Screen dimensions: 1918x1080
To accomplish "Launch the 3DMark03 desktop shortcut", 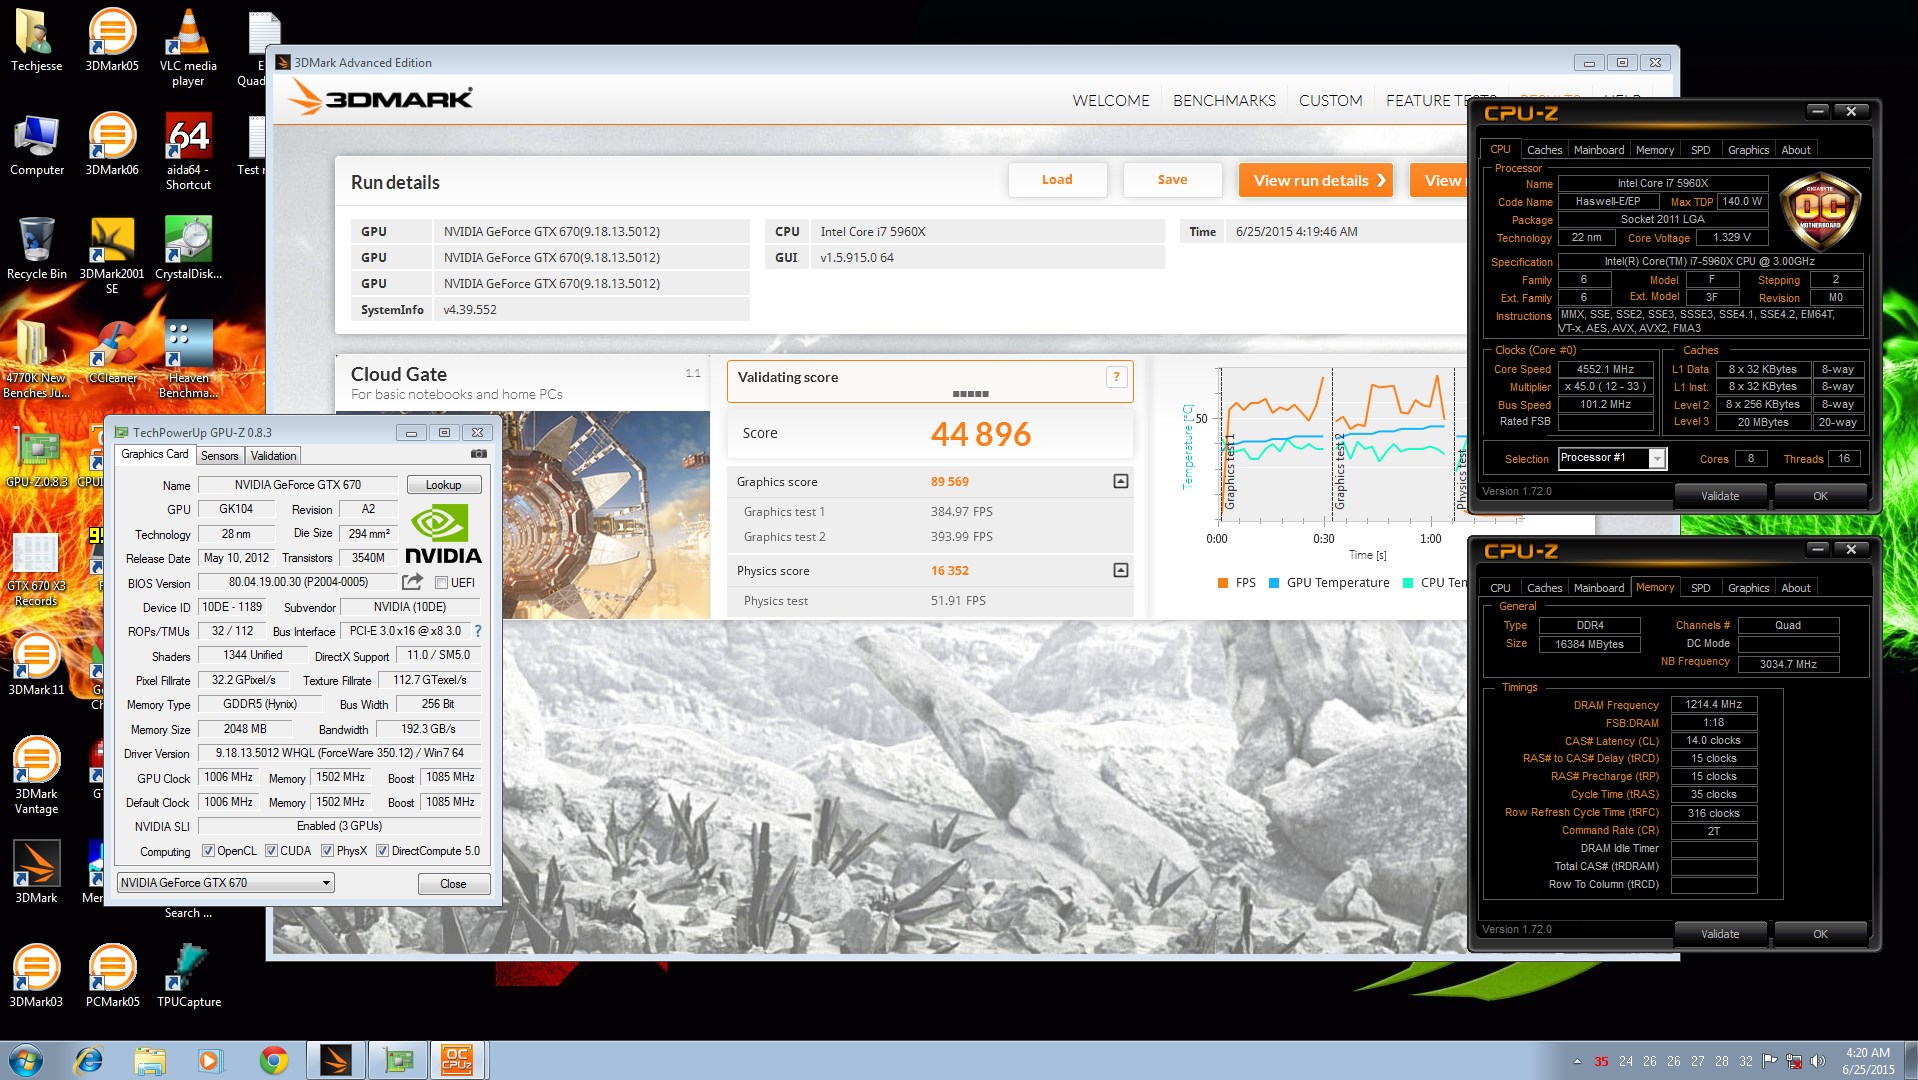I will (x=36, y=977).
